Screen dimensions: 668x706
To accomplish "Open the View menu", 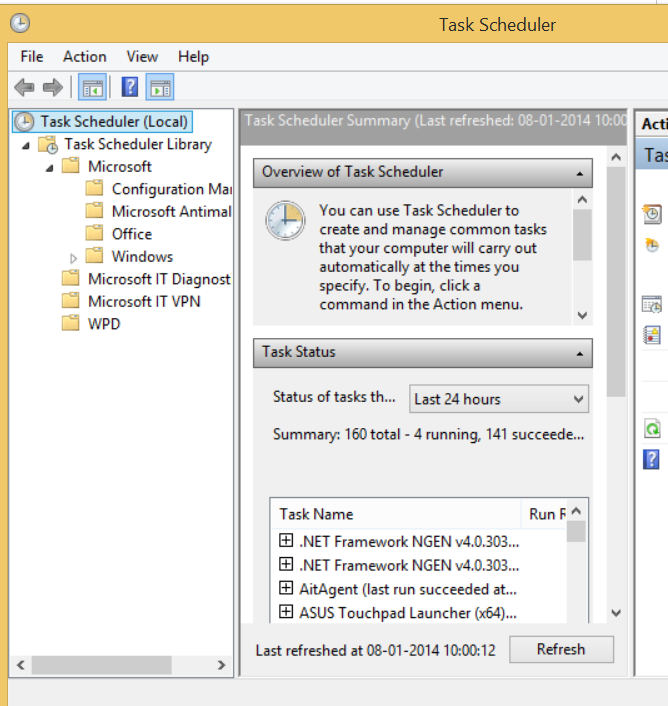I will 142,57.
